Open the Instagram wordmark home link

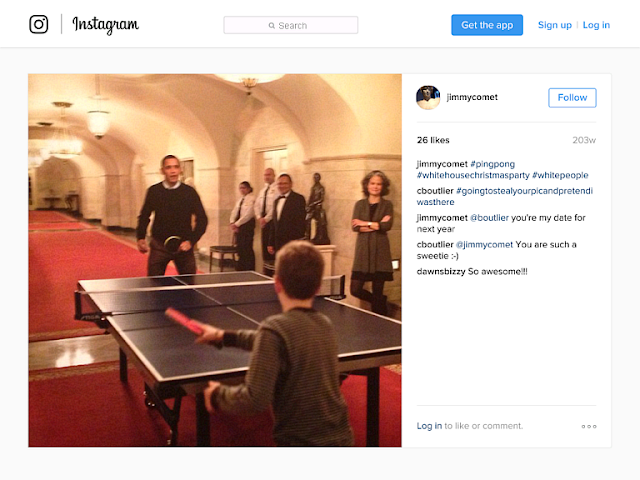click(105, 25)
